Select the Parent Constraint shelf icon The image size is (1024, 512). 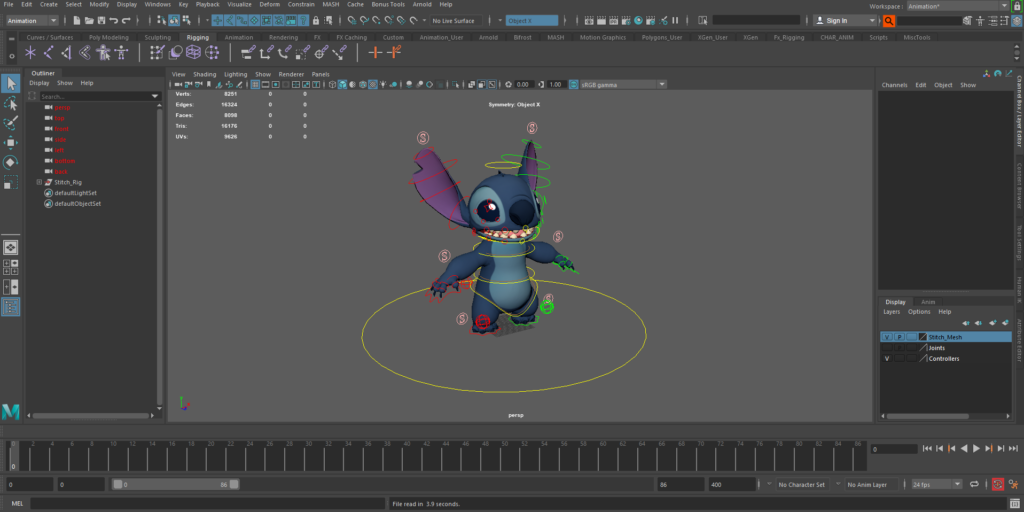coord(248,52)
